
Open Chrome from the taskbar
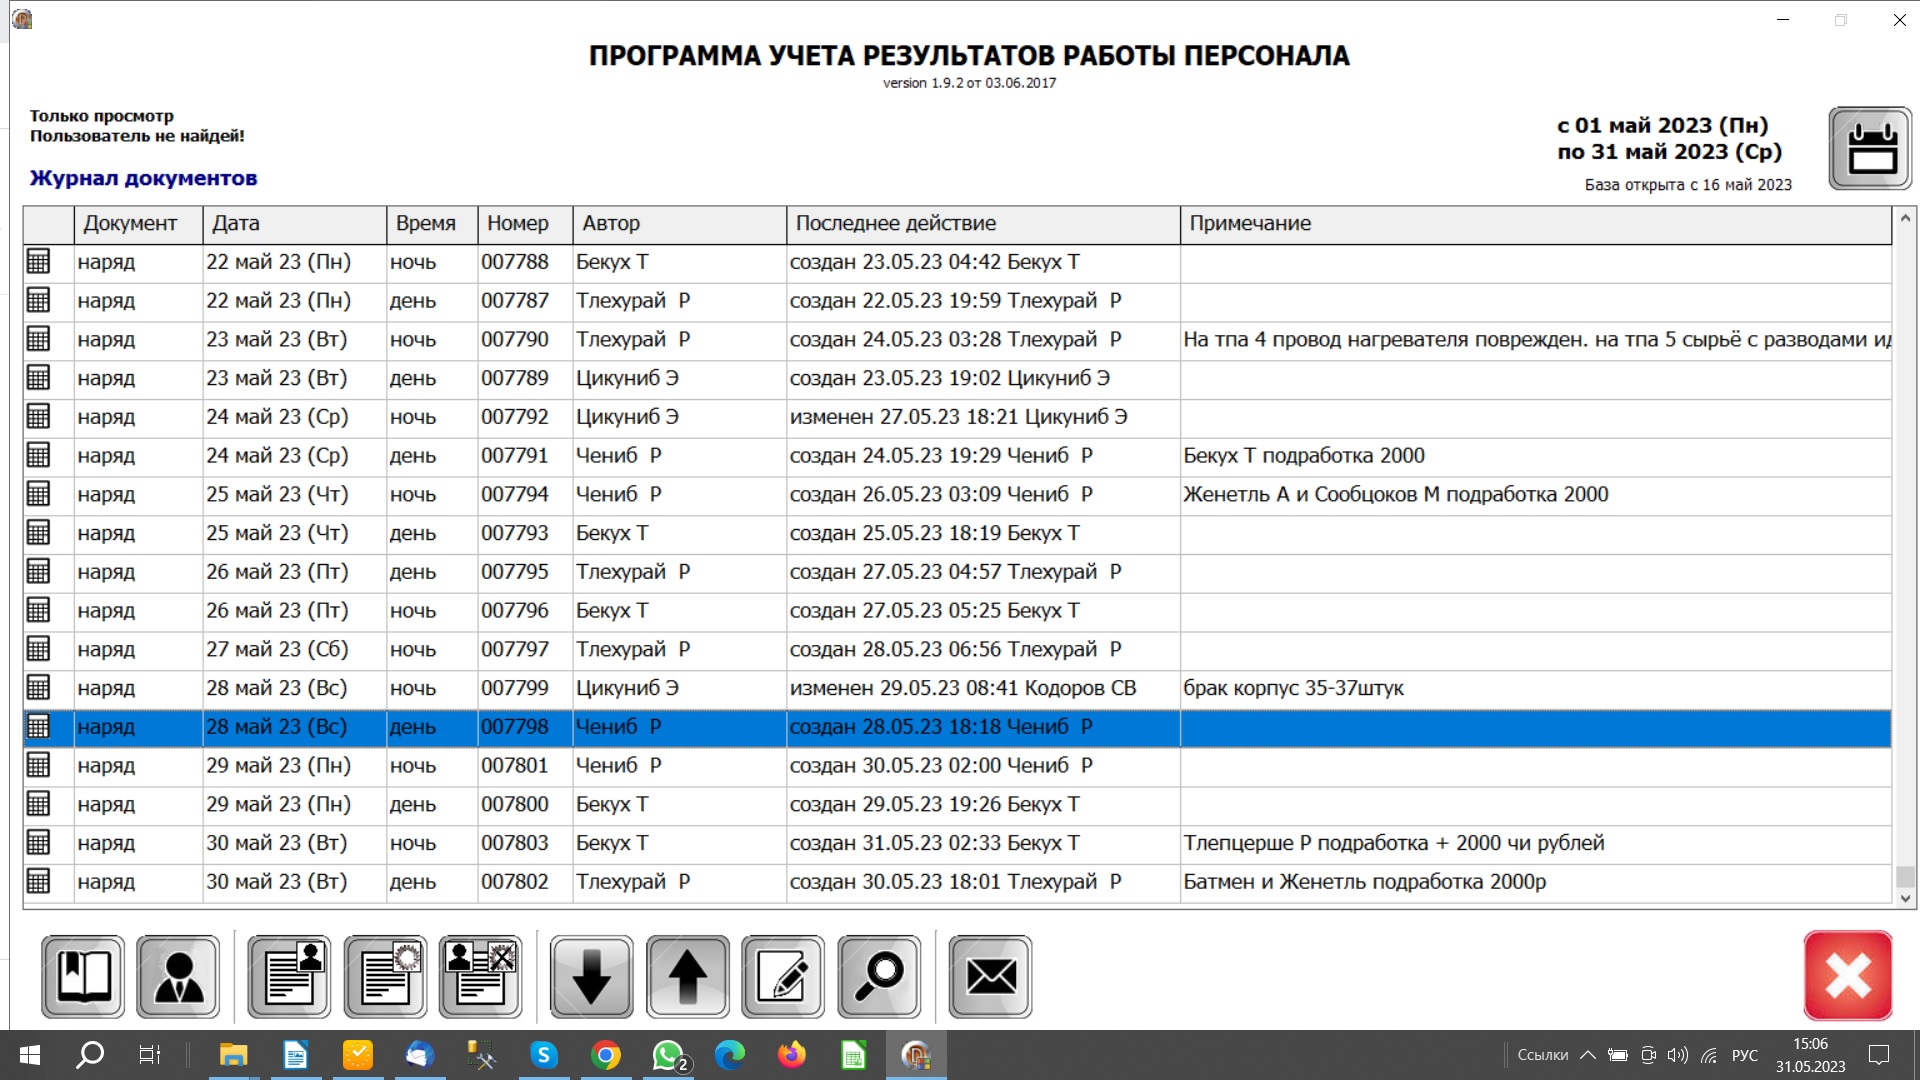pyautogui.click(x=606, y=1055)
